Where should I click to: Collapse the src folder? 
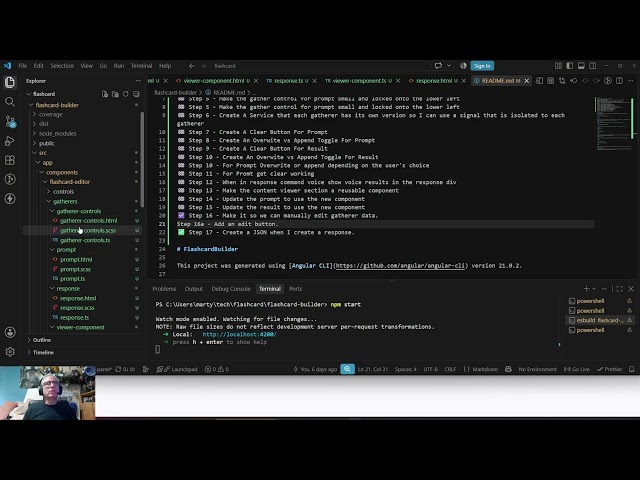click(x=42, y=153)
